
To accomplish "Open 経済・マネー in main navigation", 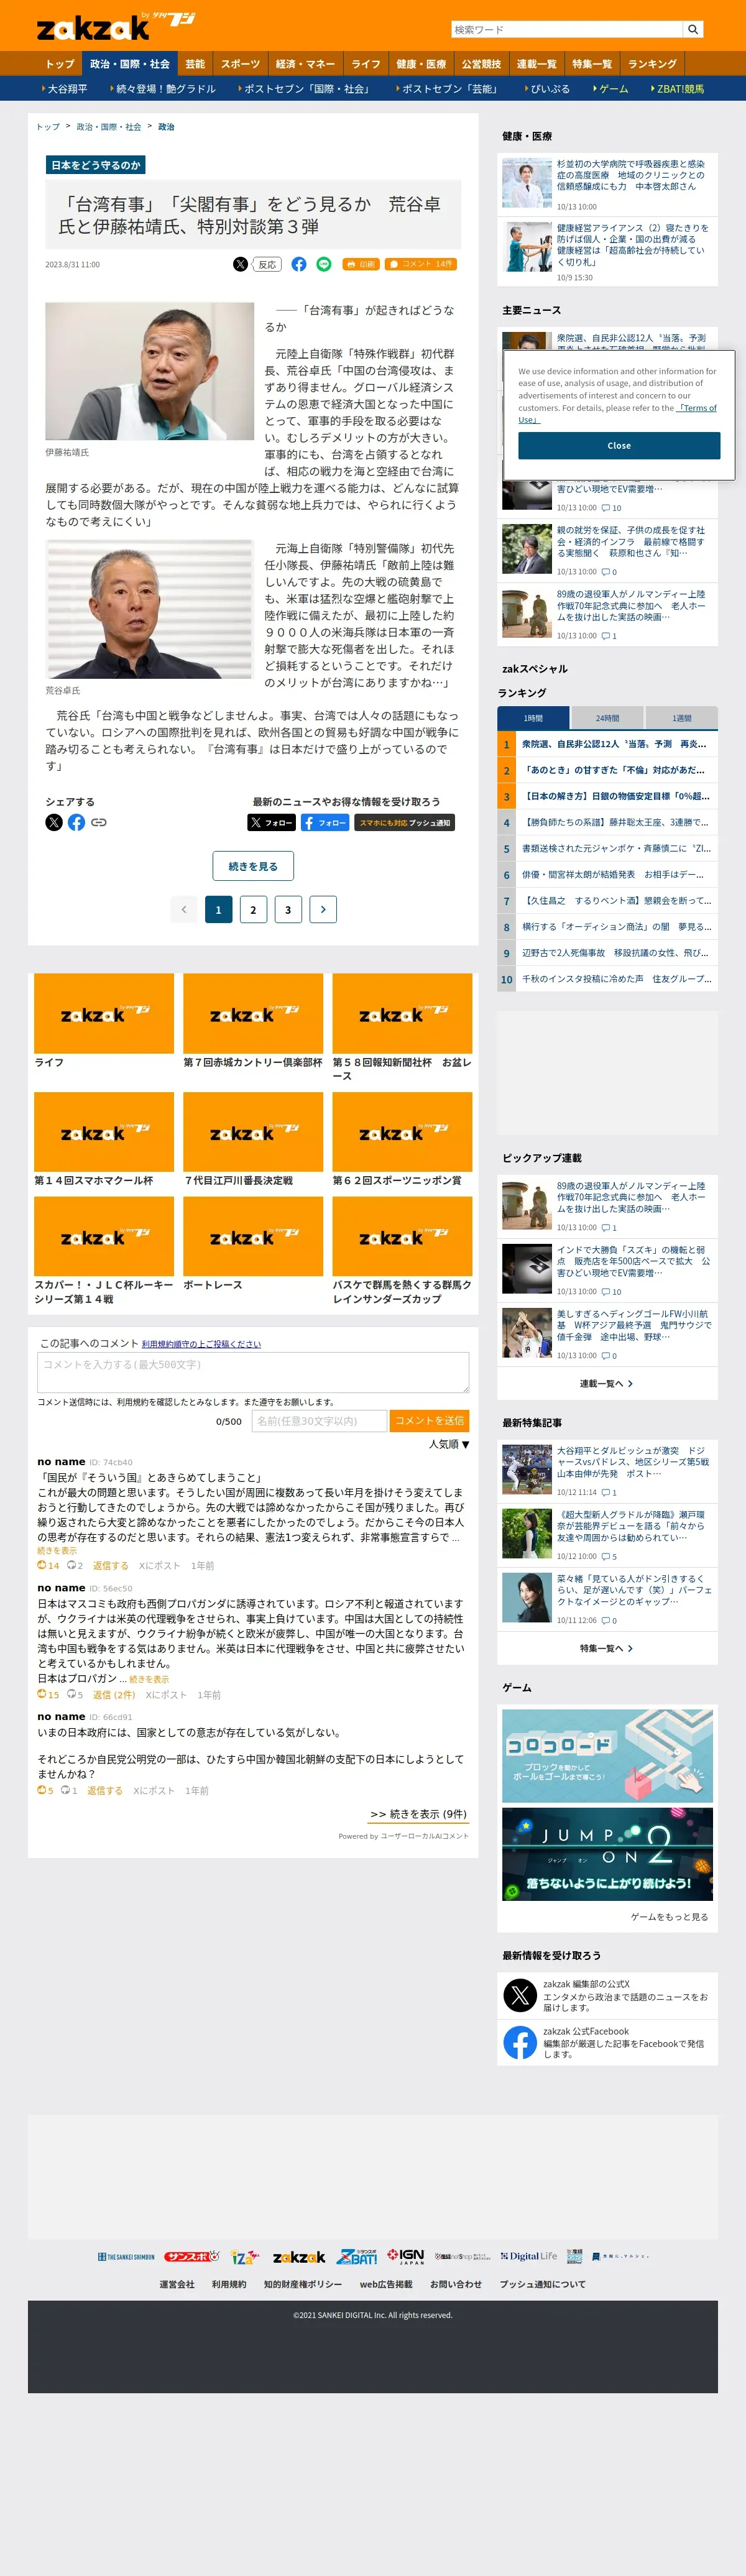I will click(305, 64).
